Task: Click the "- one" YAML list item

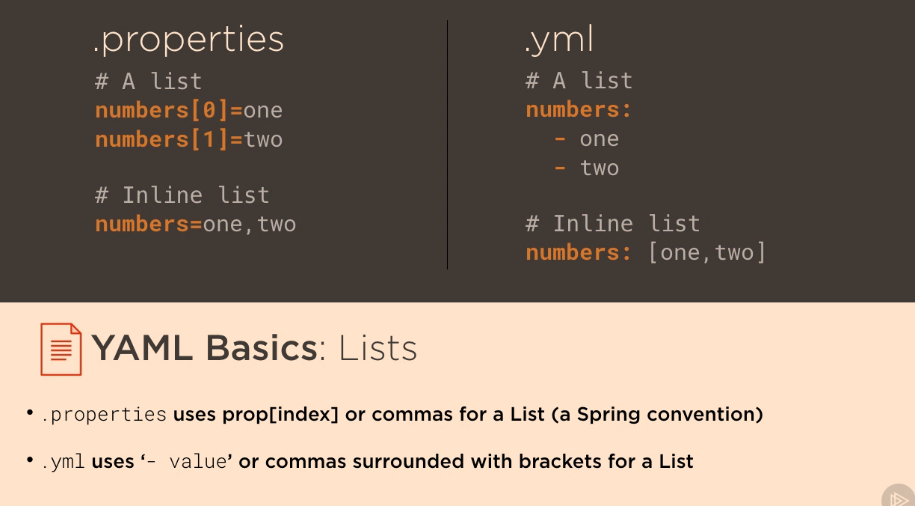Action: [x=587, y=139]
